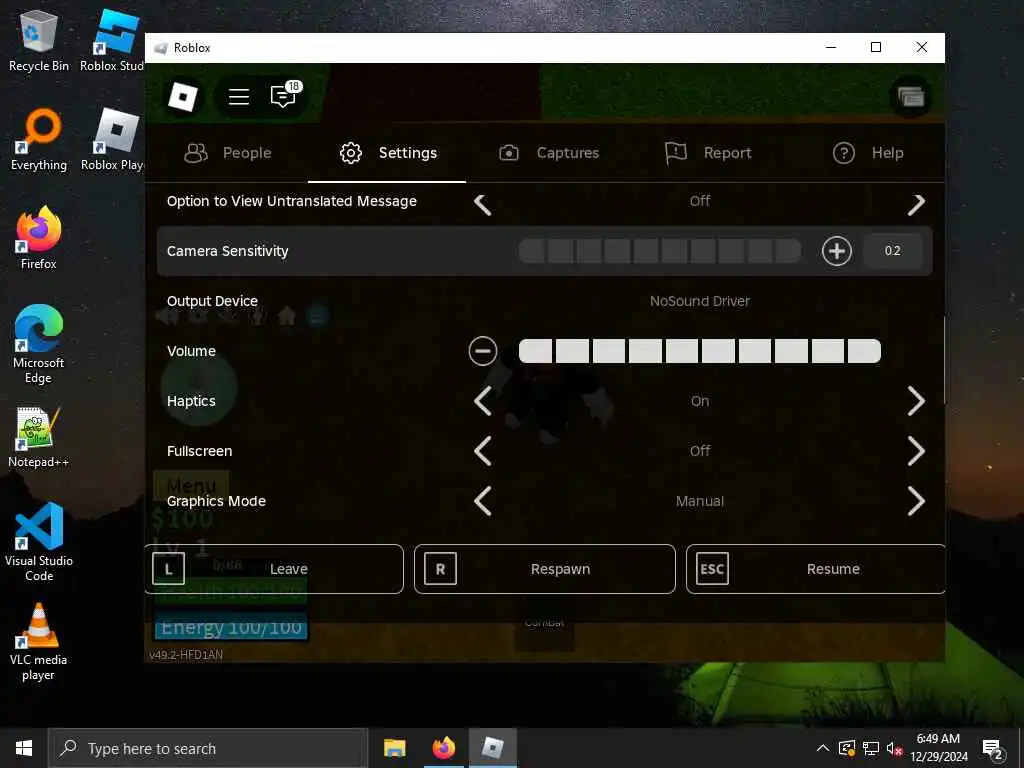The height and width of the screenshot is (768, 1024).
Task: Toggle Fullscreen with right arrow
Action: [916, 451]
